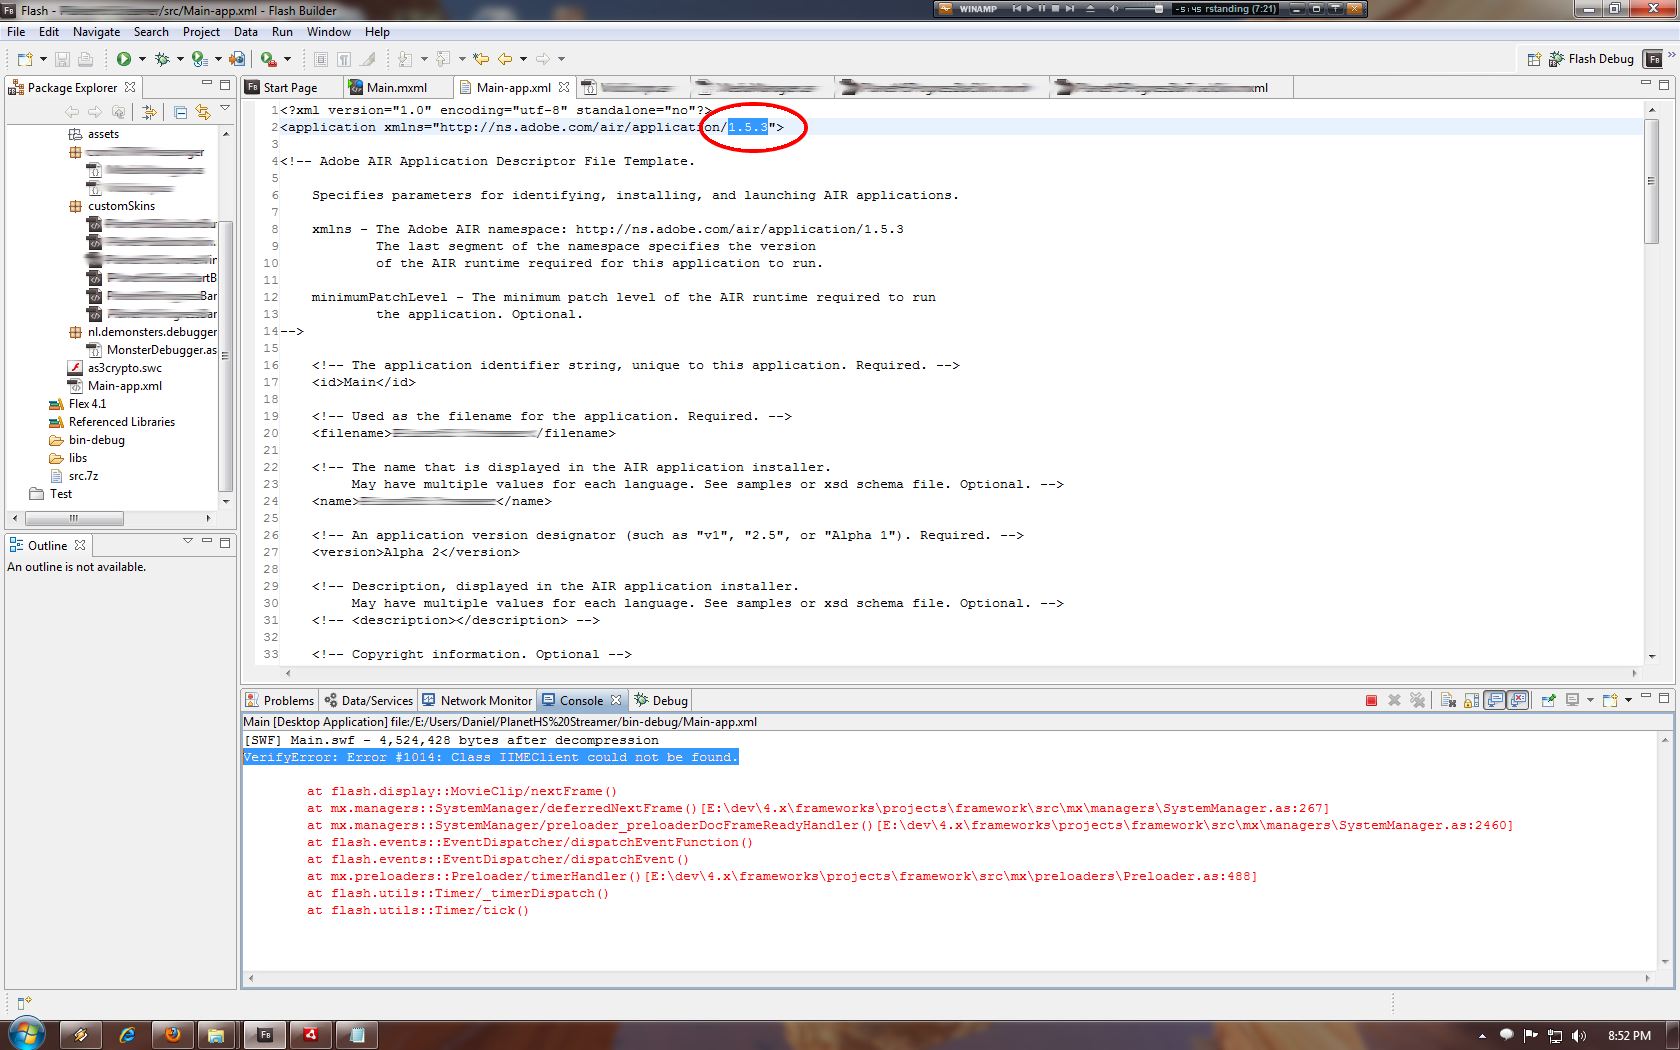Click the Debug bug icon in toolbar
1680x1050 pixels.
click(x=162, y=59)
